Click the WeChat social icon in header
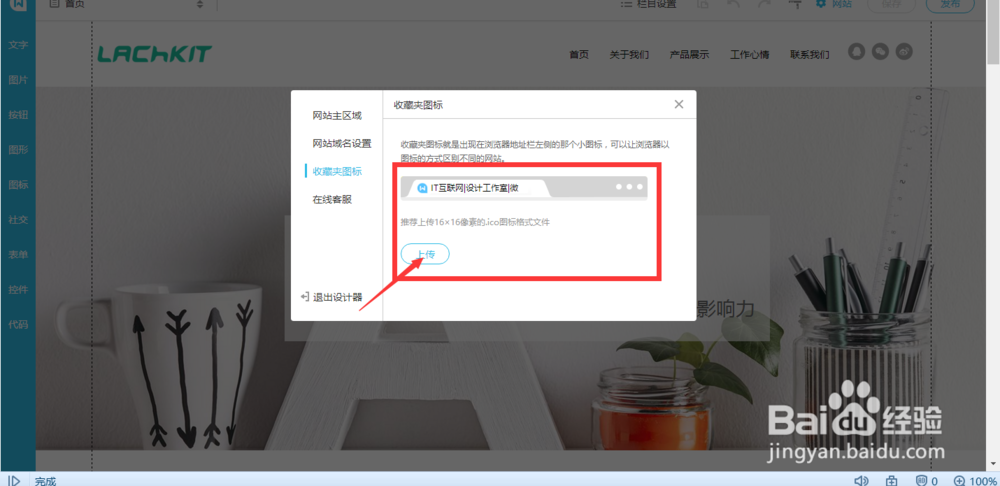The height and width of the screenshot is (486, 1000). [x=880, y=52]
